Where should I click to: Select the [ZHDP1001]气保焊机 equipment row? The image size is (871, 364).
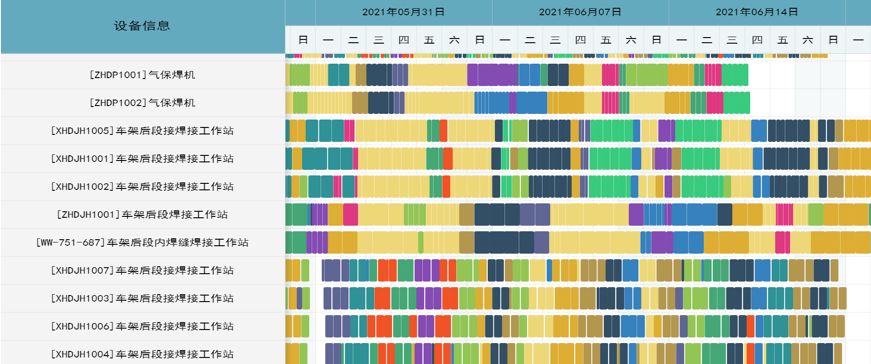coord(143,75)
